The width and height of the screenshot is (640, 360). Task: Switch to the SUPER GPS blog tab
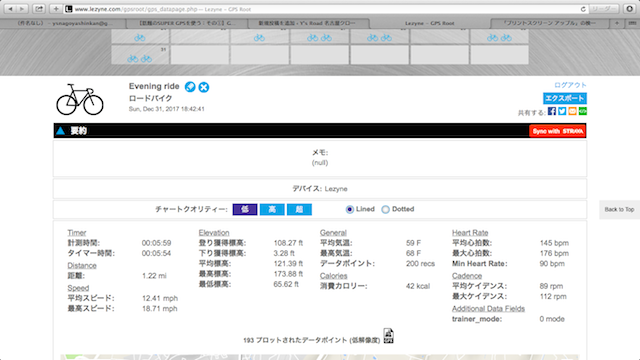(187, 23)
